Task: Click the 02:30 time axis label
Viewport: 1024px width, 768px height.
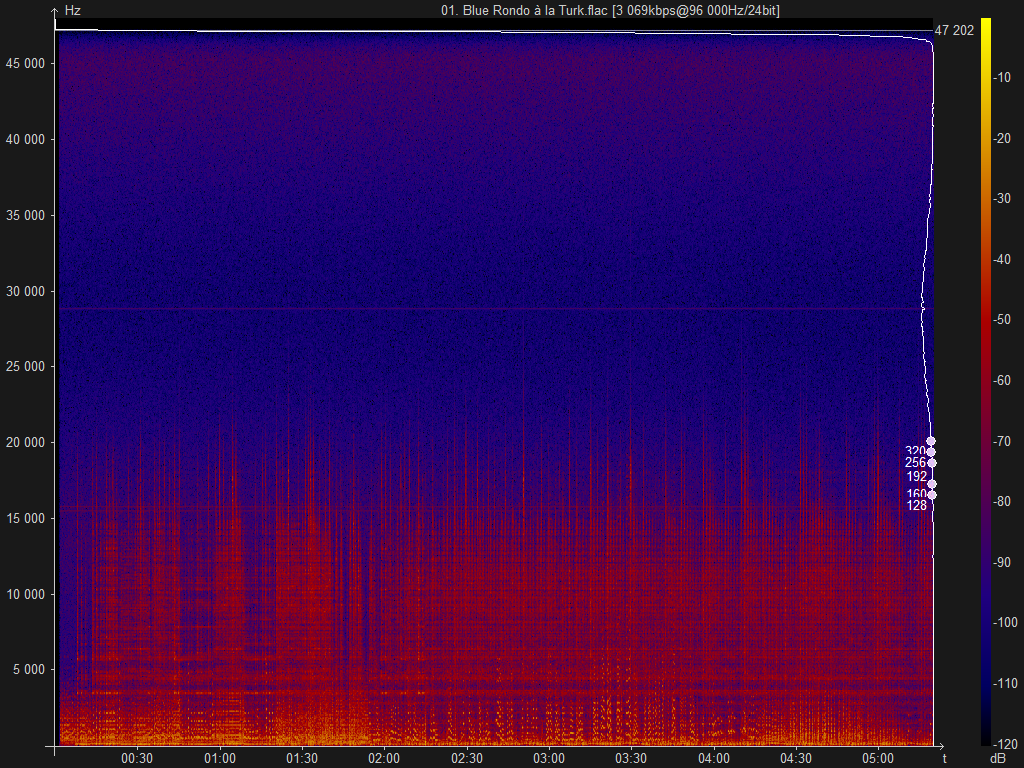Action: pyautogui.click(x=466, y=758)
